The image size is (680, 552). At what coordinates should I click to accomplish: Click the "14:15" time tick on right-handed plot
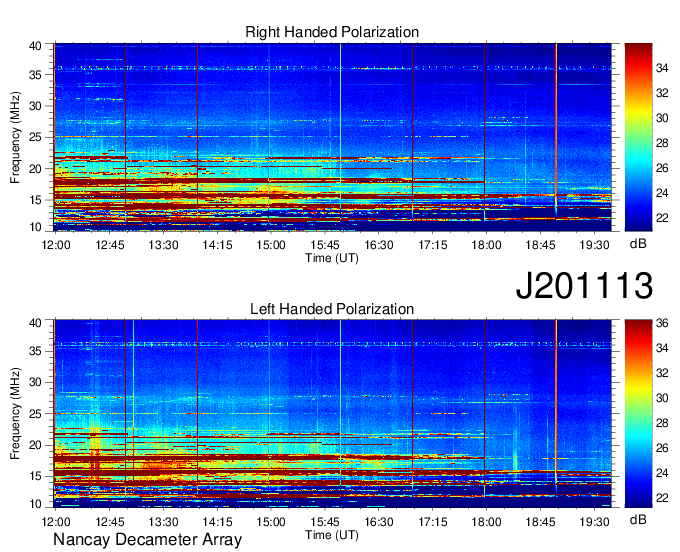pos(217,245)
